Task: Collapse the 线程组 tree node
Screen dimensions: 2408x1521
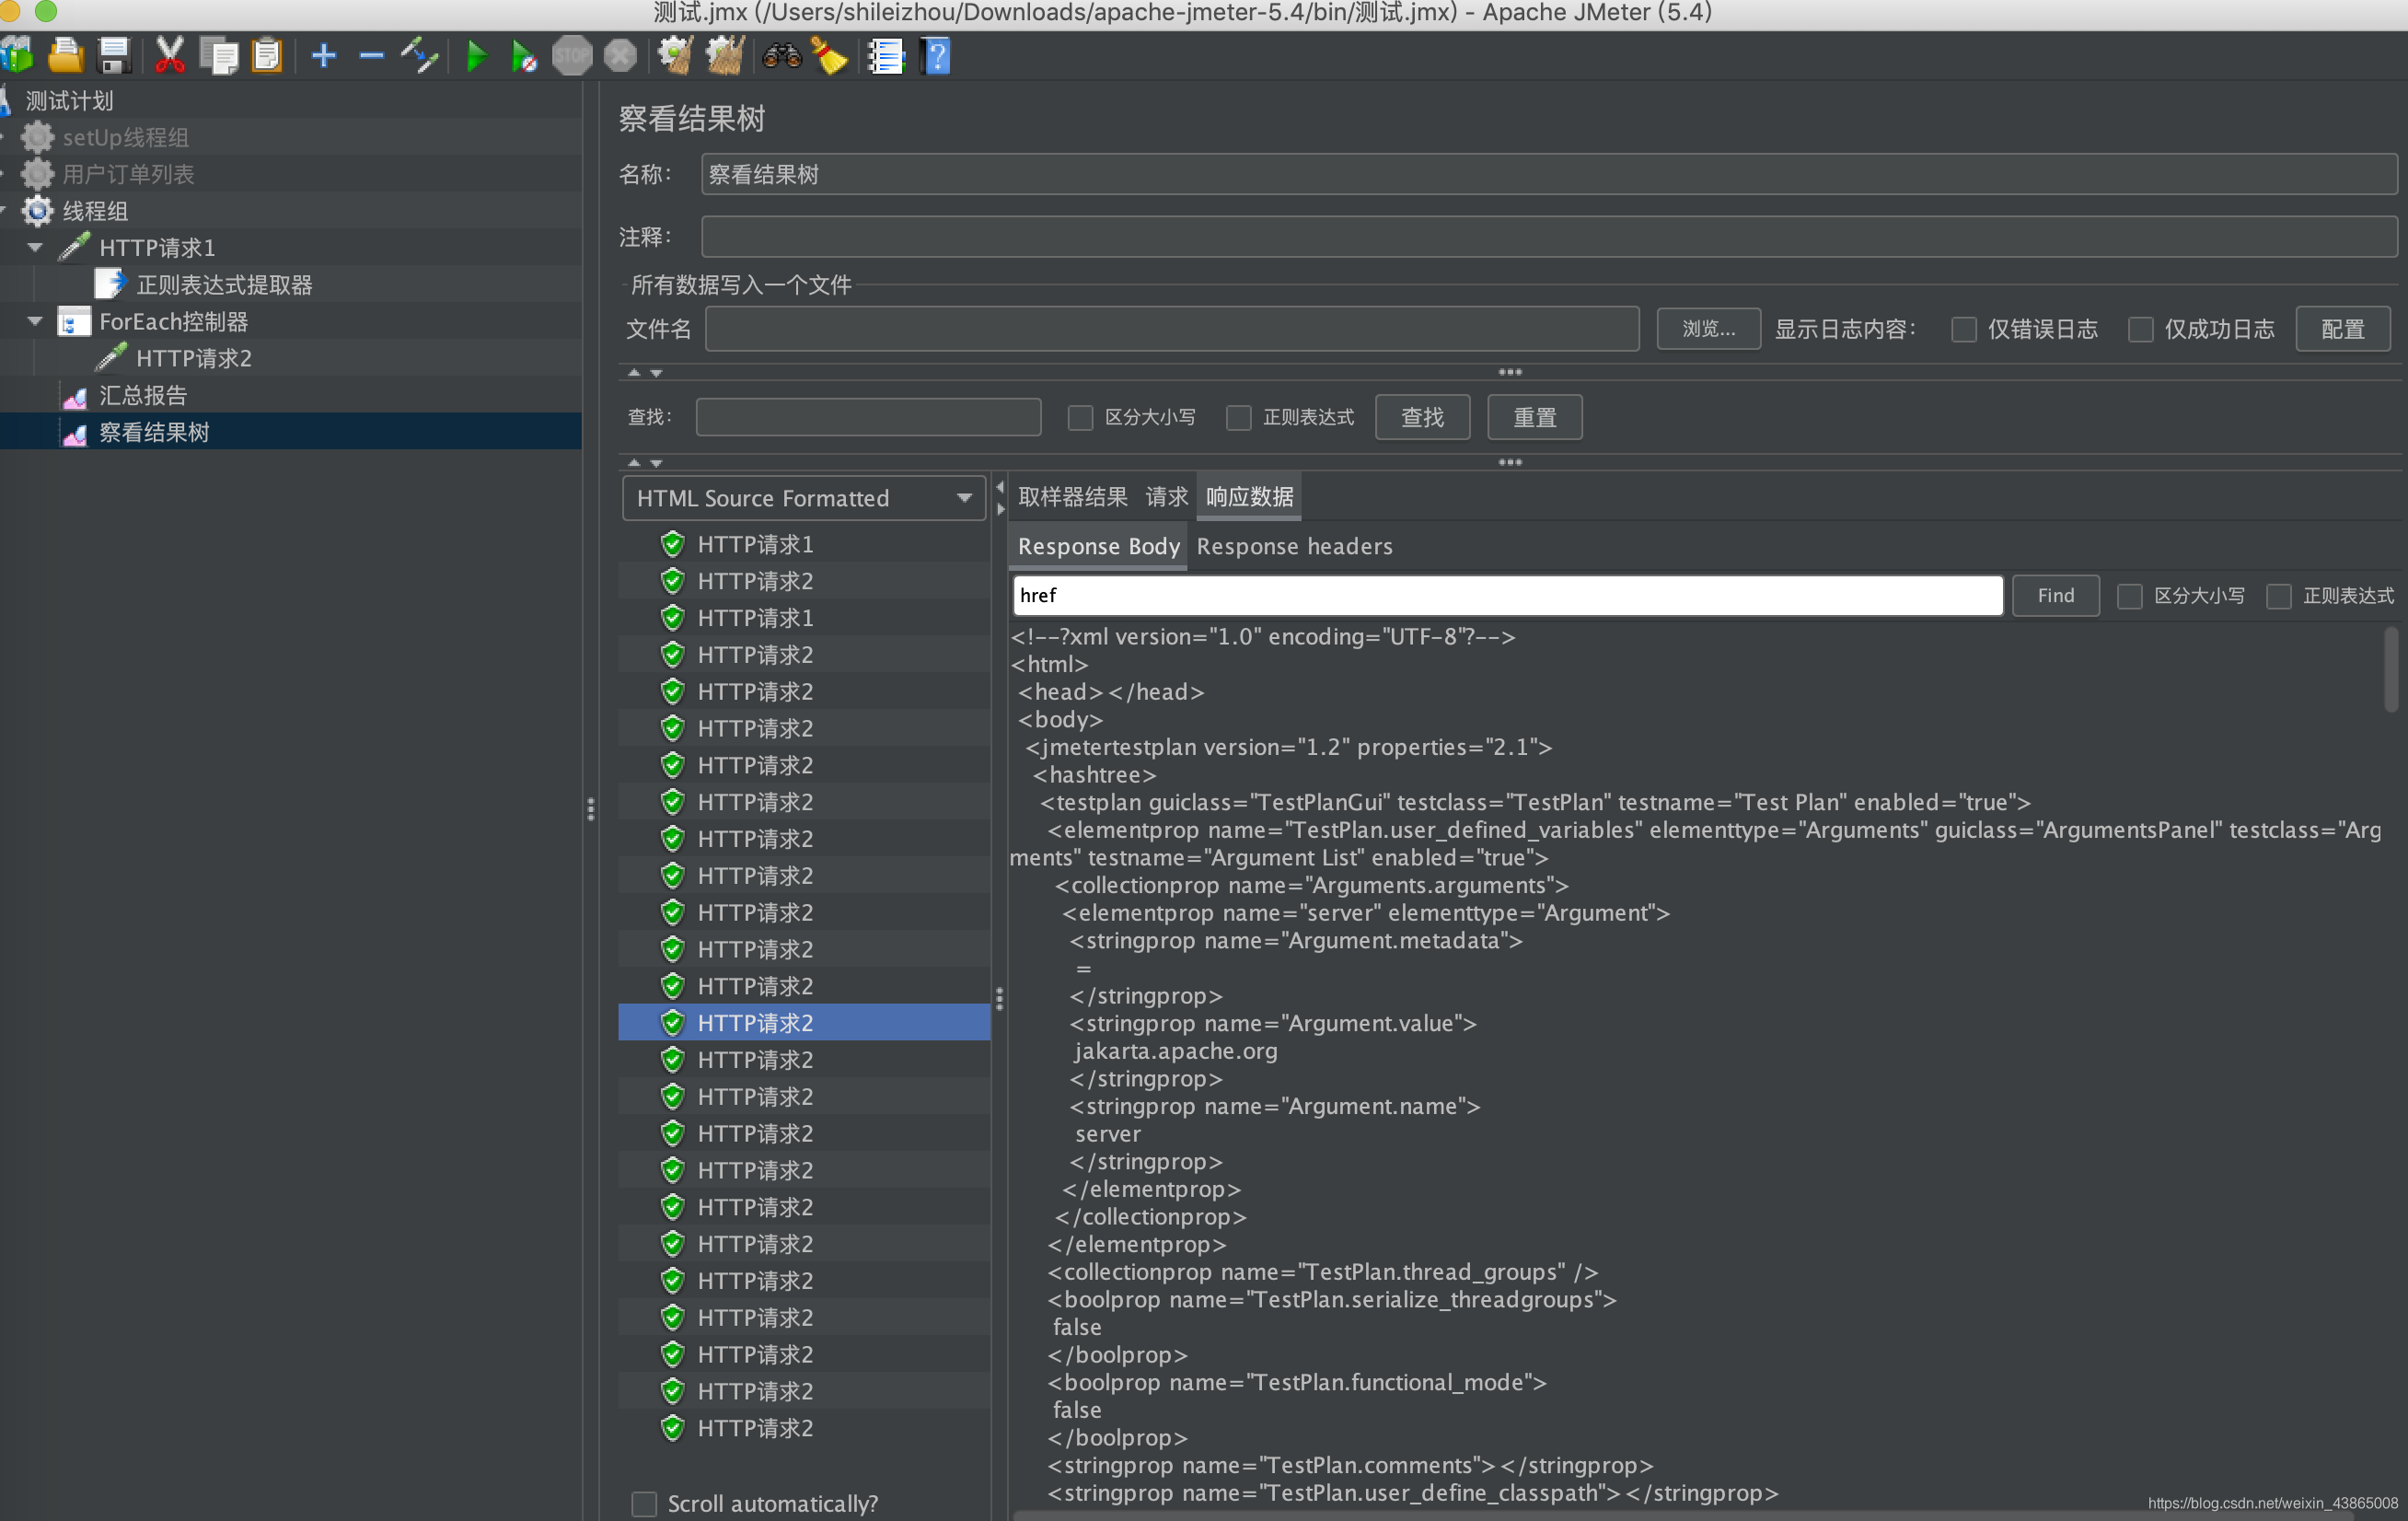Action: pos(5,211)
